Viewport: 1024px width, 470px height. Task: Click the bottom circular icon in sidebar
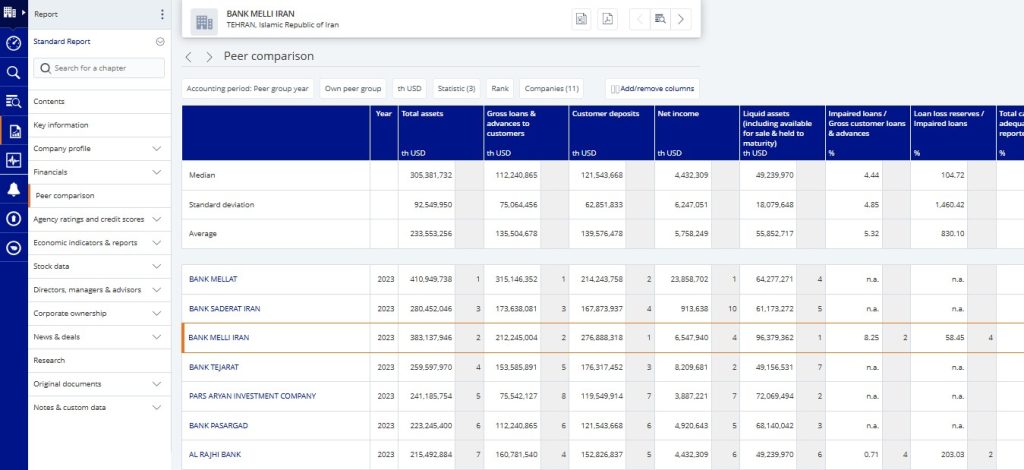coord(13,248)
